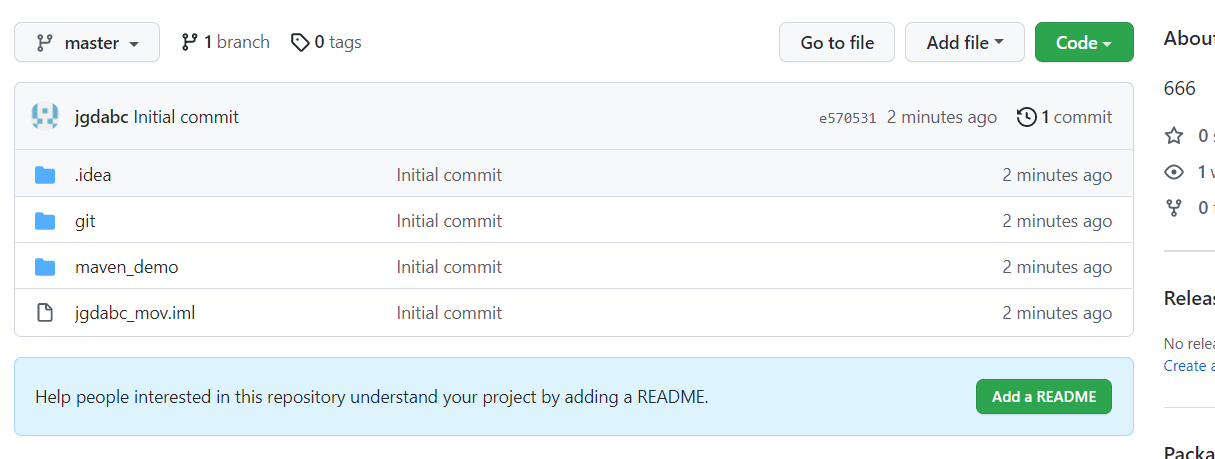
Task: Expand the Add file dropdown
Action: coord(965,42)
